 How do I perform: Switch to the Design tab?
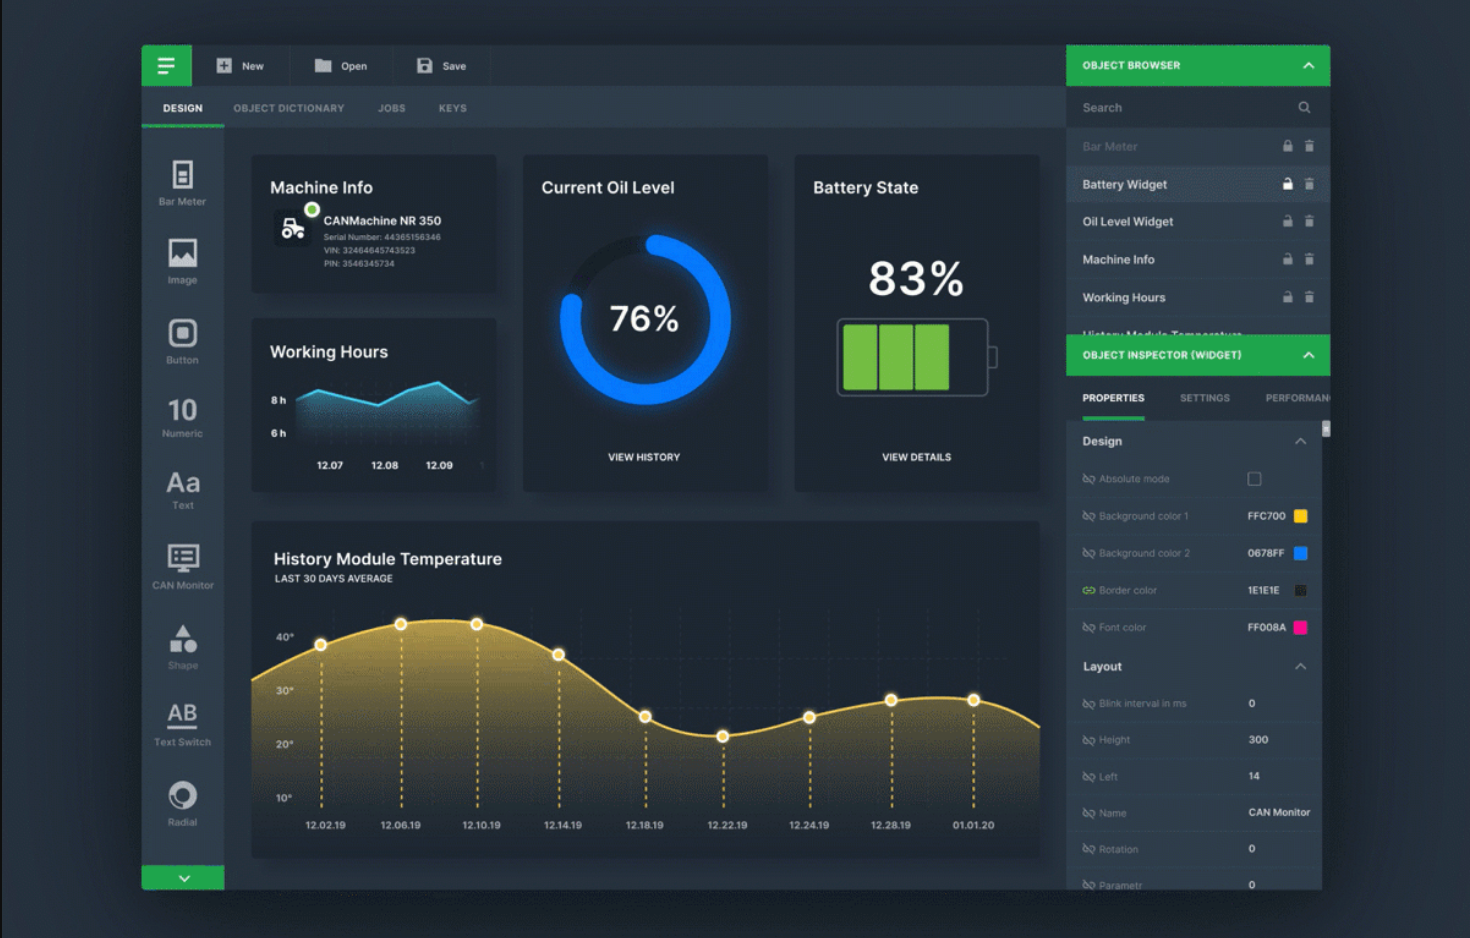[x=183, y=108]
